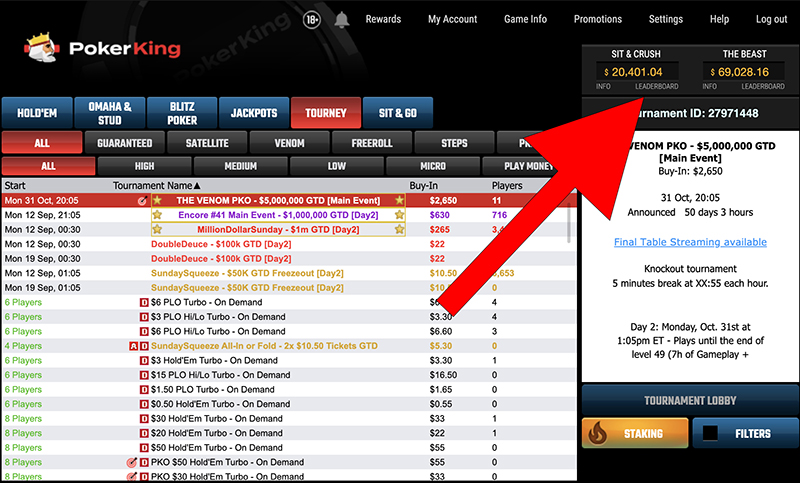Open Final Table Streaming available link

690,242
